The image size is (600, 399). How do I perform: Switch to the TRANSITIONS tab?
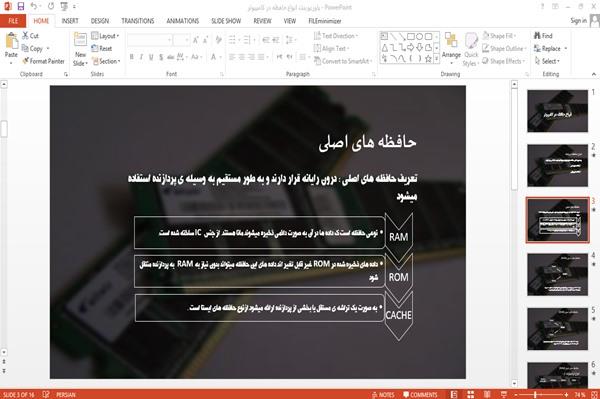coord(138,21)
